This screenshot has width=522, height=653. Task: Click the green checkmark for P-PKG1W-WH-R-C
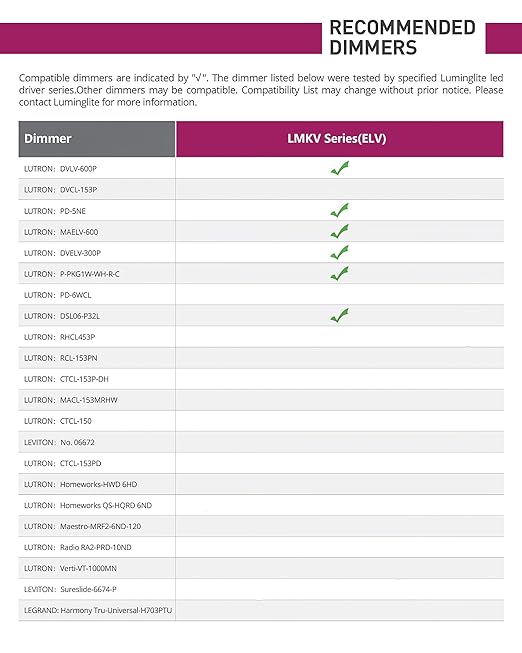click(x=340, y=274)
